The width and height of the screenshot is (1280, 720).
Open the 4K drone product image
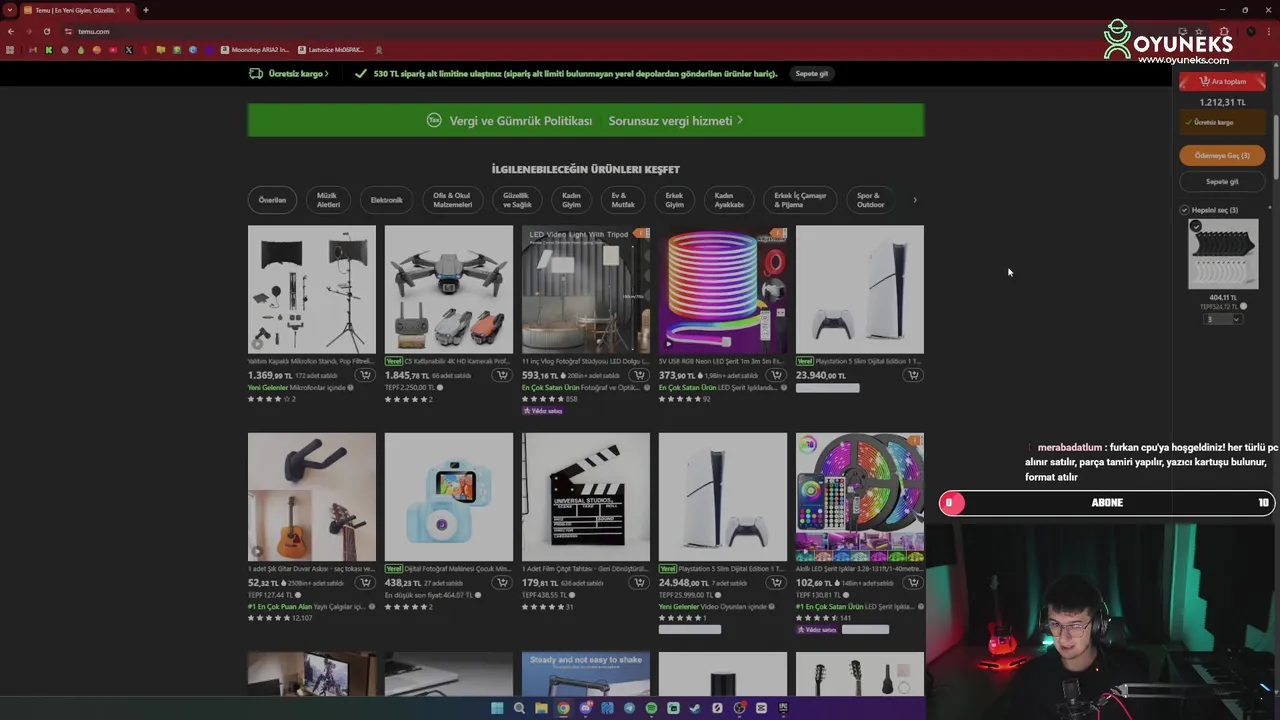(449, 289)
